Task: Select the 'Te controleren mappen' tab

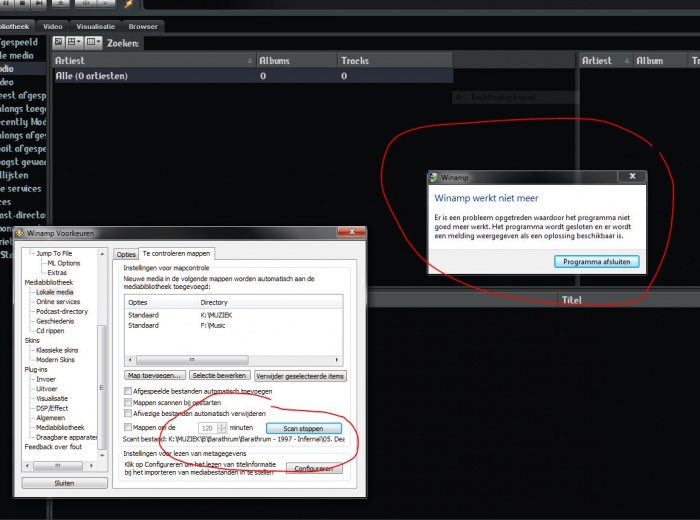Action: tap(176, 254)
